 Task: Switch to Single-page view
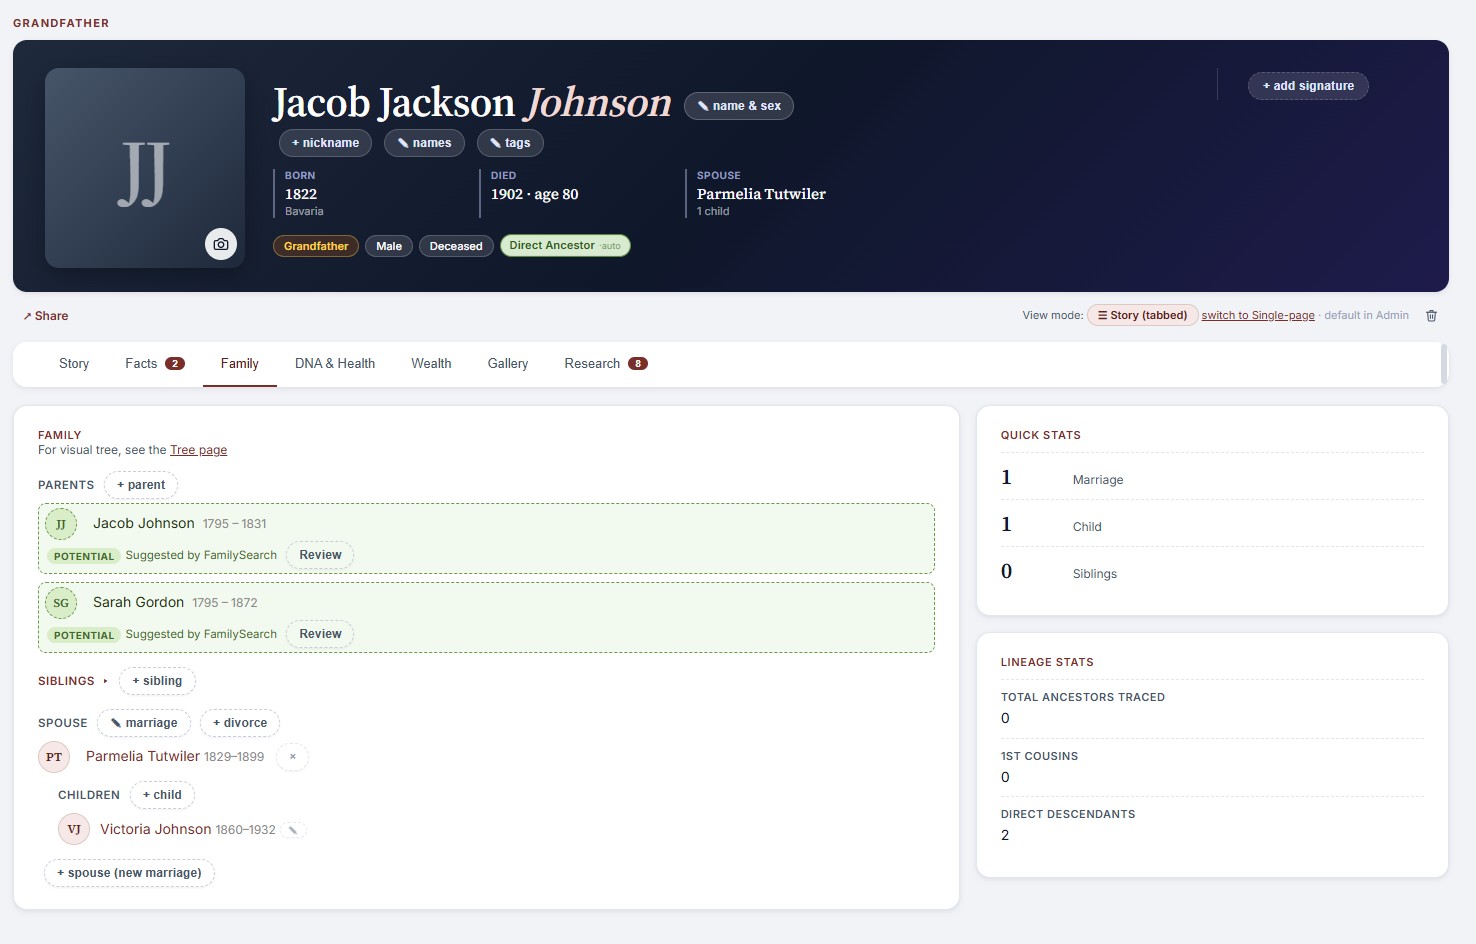tap(1258, 315)
